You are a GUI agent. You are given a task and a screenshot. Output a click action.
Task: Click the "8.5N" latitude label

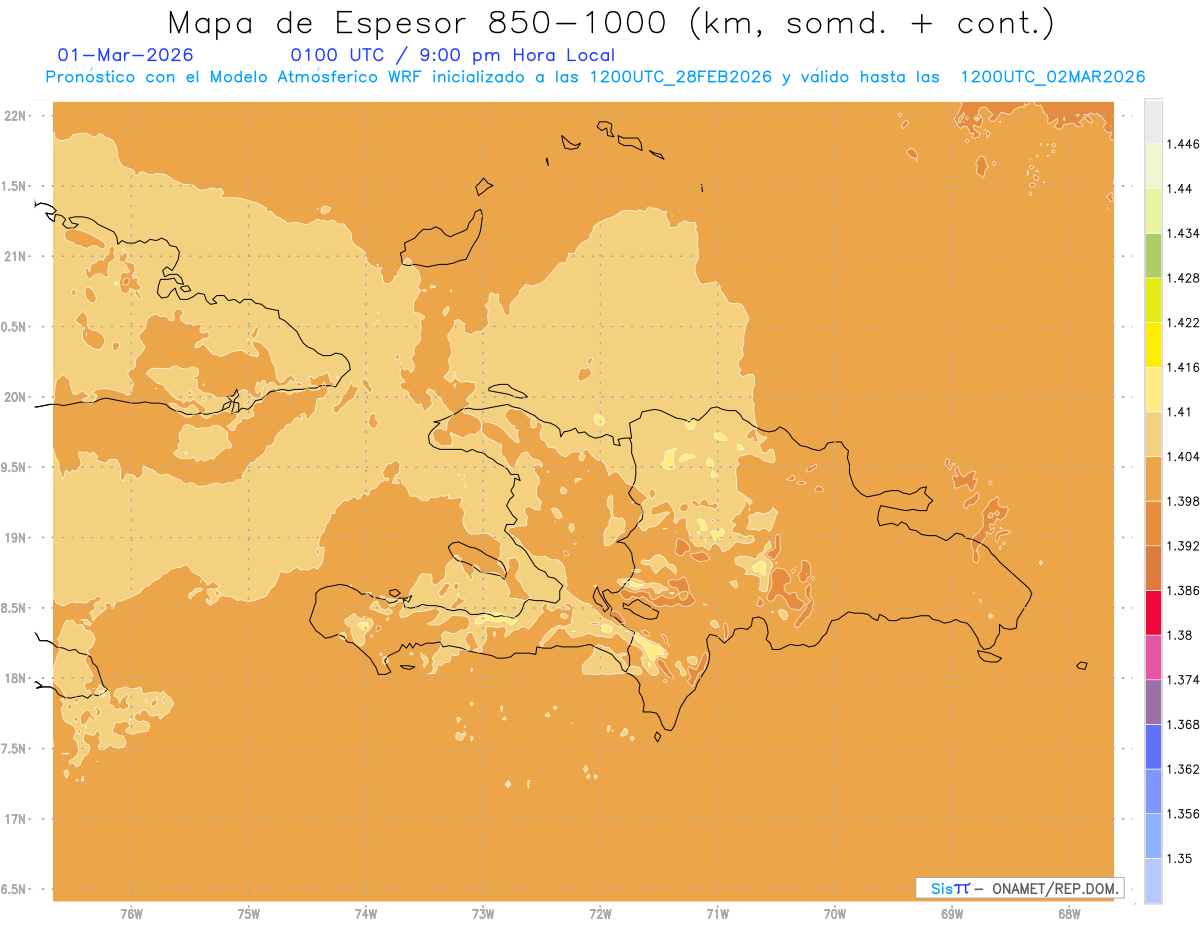[x=16, y=608]
